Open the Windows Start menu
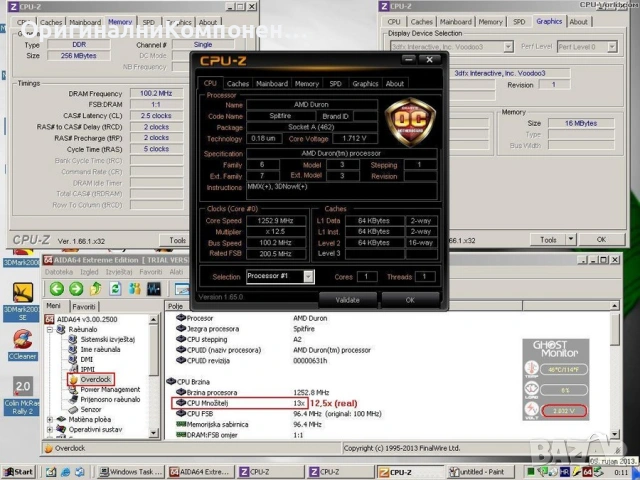 click(19, 472)
